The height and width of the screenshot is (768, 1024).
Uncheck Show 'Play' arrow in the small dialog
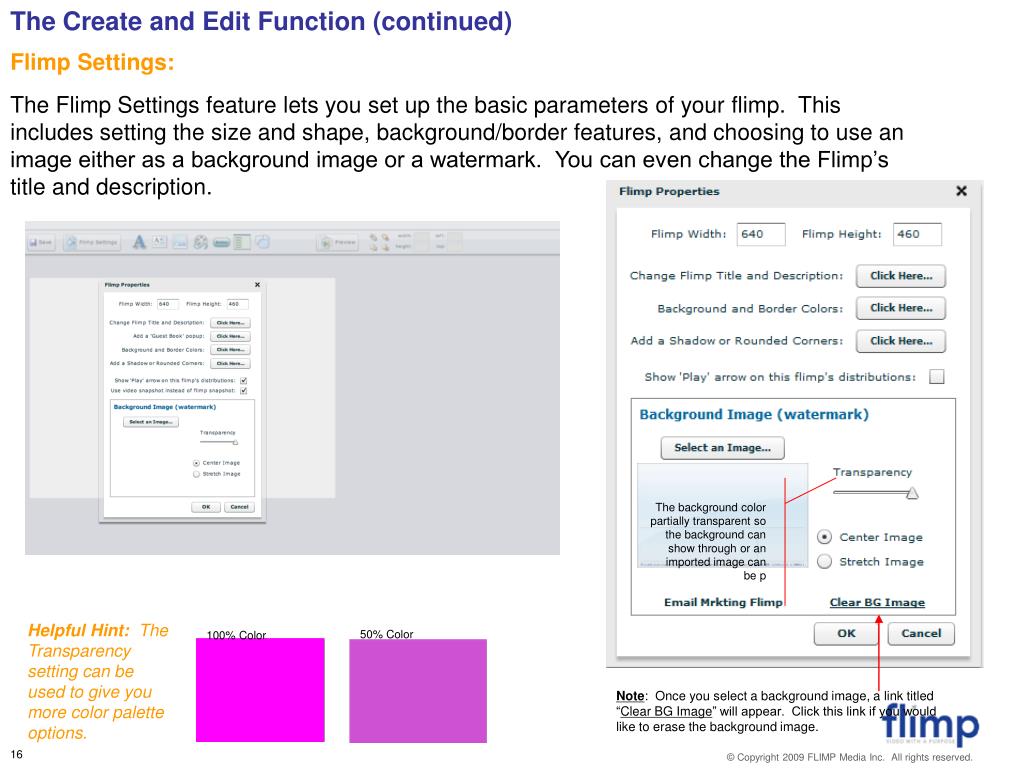244,380
